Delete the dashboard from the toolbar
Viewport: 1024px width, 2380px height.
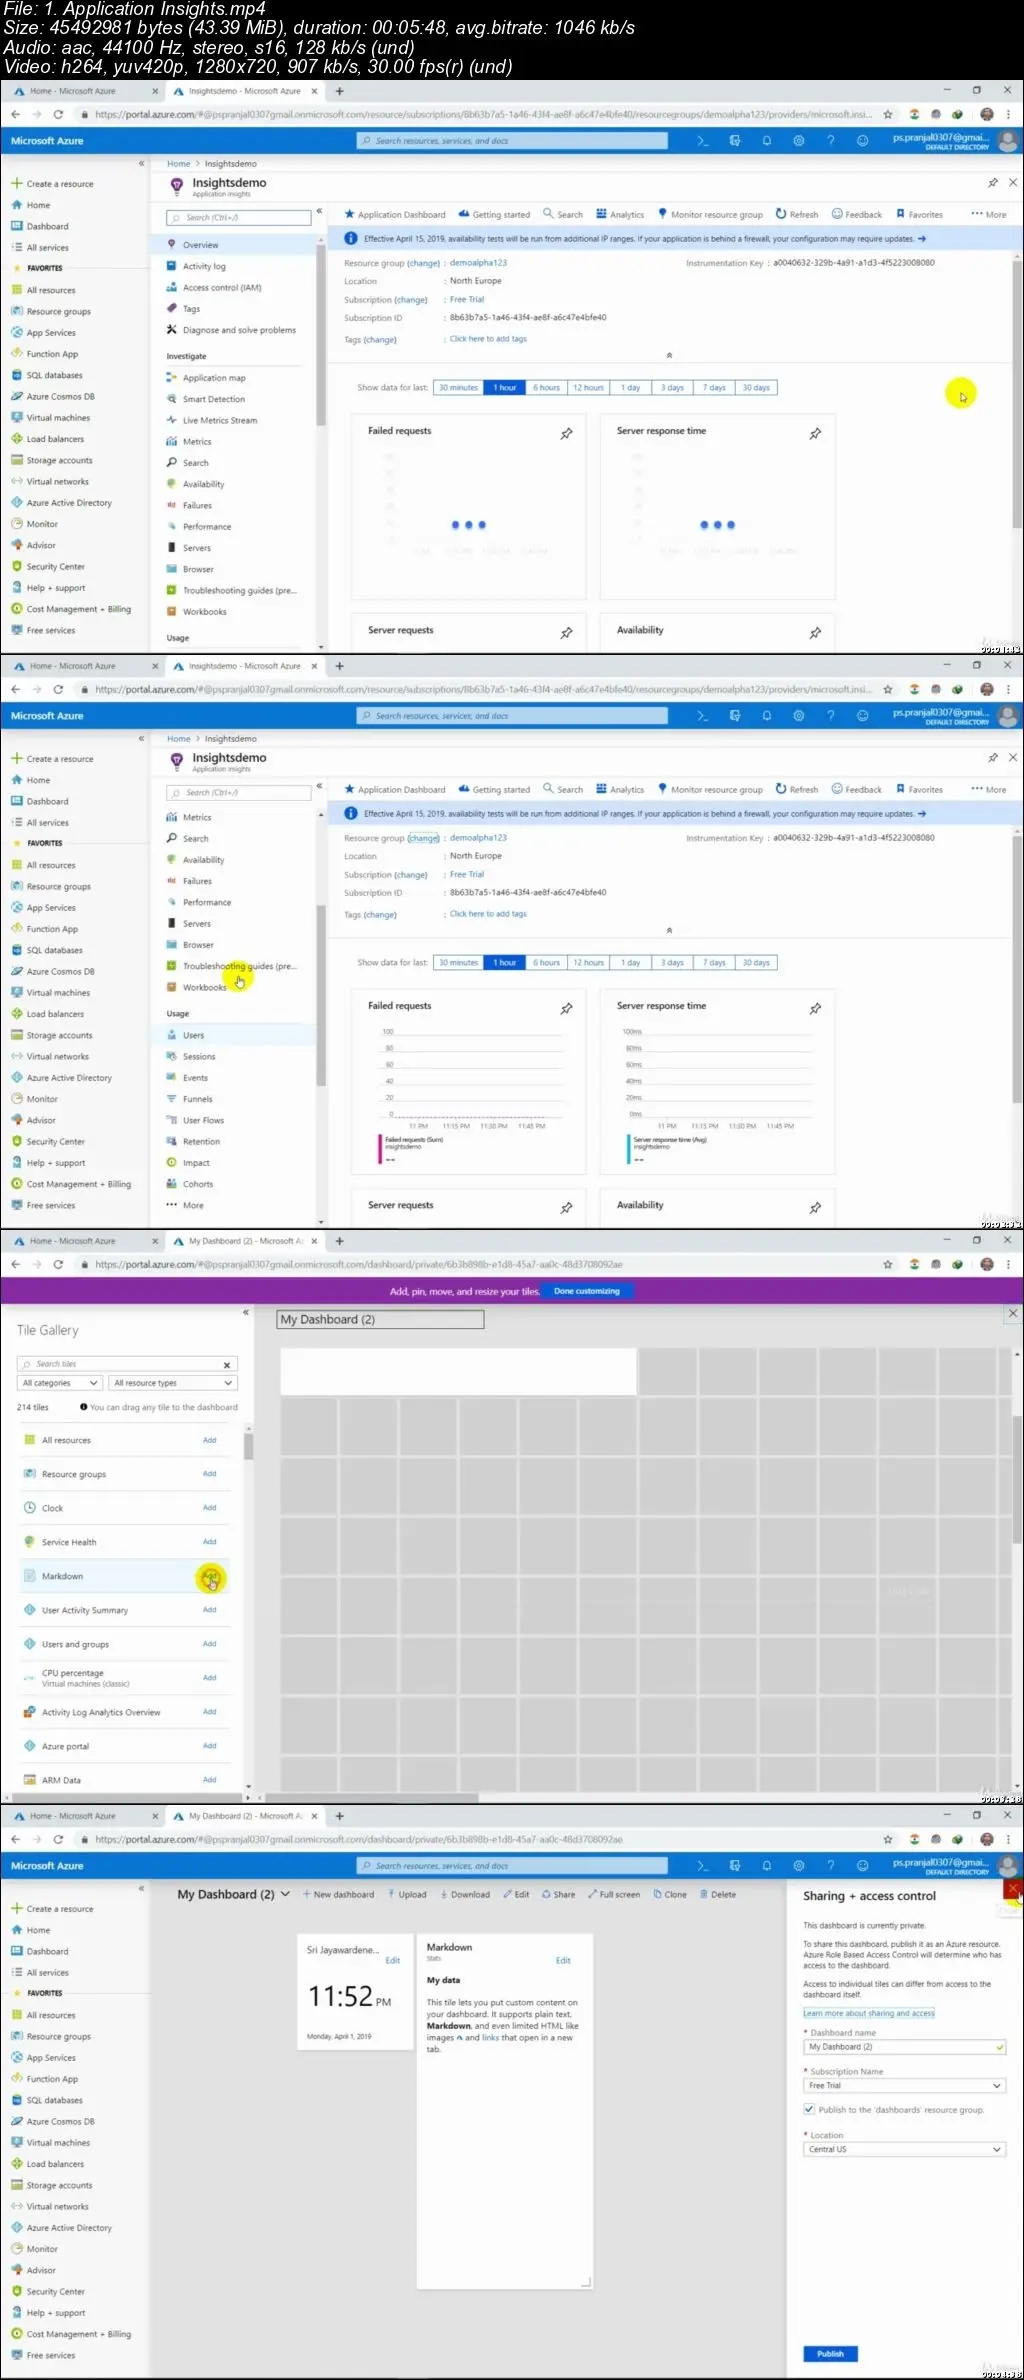[x=718, y=1894]
